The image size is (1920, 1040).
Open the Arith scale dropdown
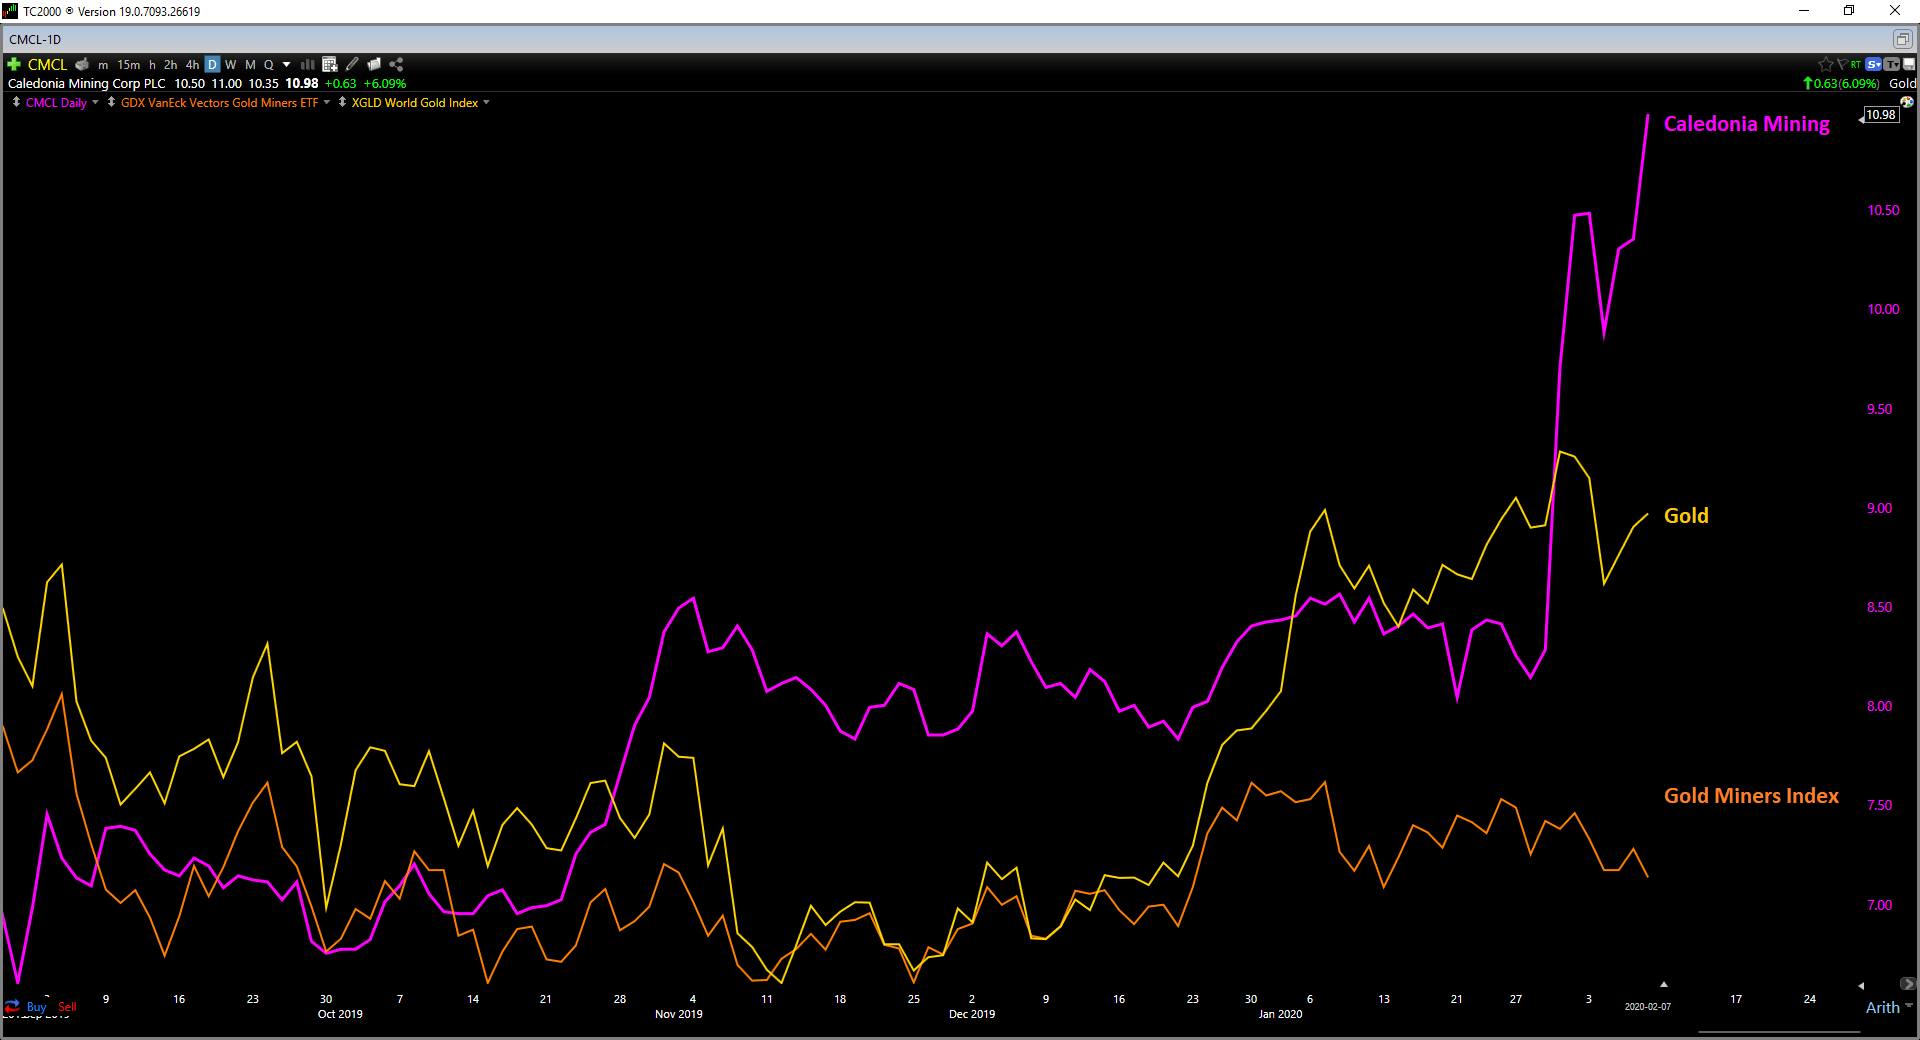(1889, 1007)
